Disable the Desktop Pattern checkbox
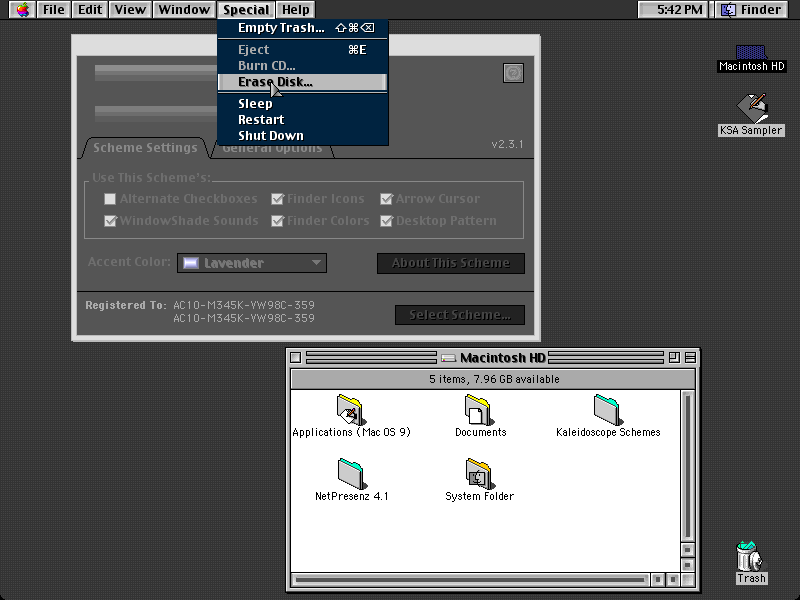This screenshot has height=600, width=800. 386,221
